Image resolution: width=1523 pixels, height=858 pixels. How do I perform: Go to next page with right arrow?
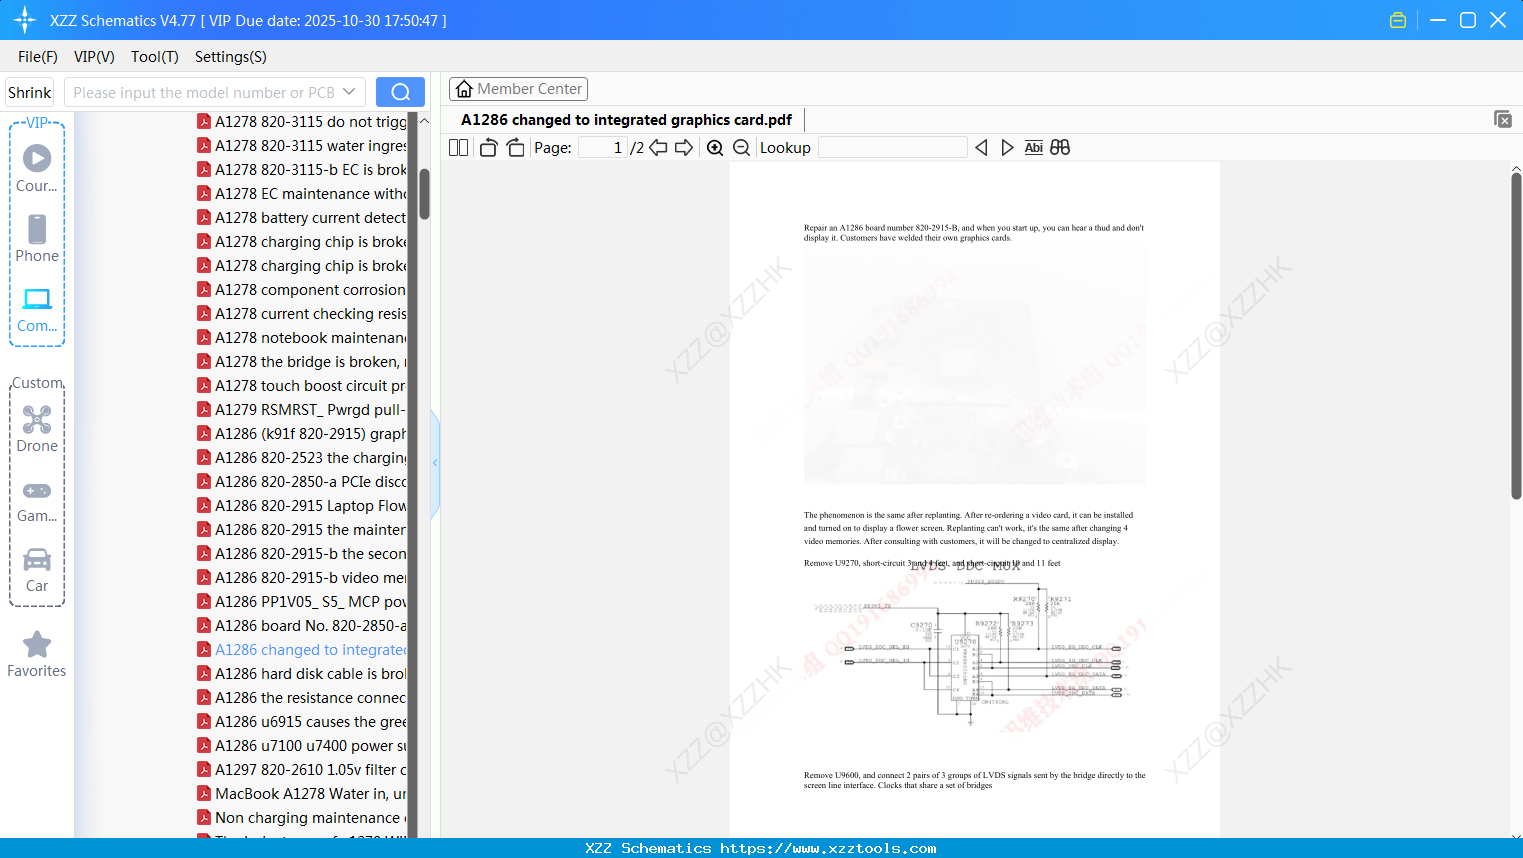(x=684, y=148)
